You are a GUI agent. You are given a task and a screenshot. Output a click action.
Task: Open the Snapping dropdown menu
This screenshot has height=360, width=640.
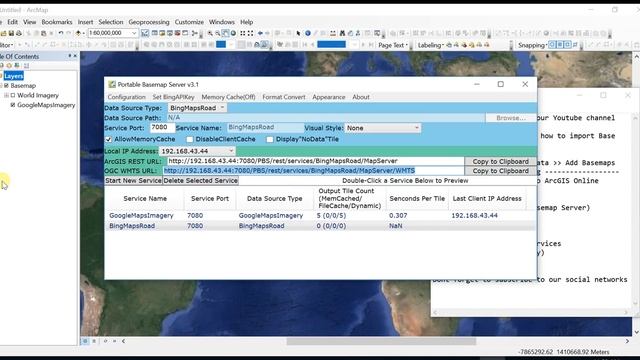point(532,45)
